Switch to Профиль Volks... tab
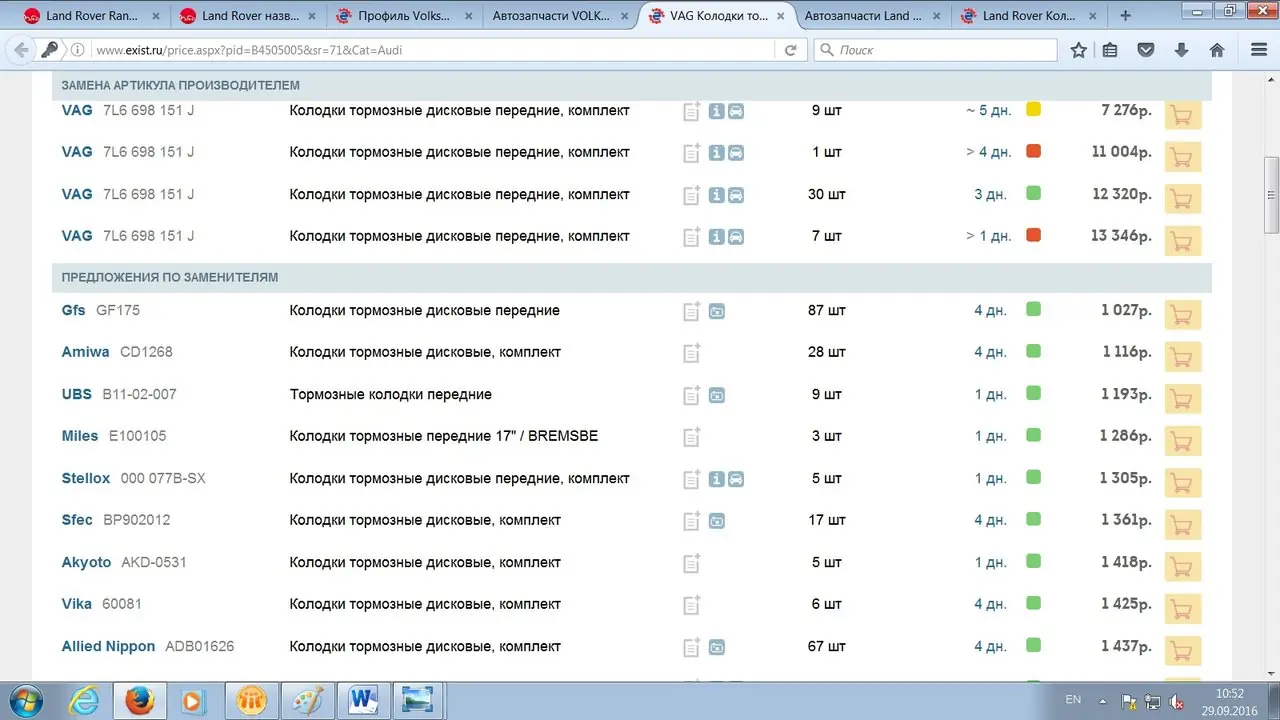This screenshot has width=1280, height=720. point(403,16)
